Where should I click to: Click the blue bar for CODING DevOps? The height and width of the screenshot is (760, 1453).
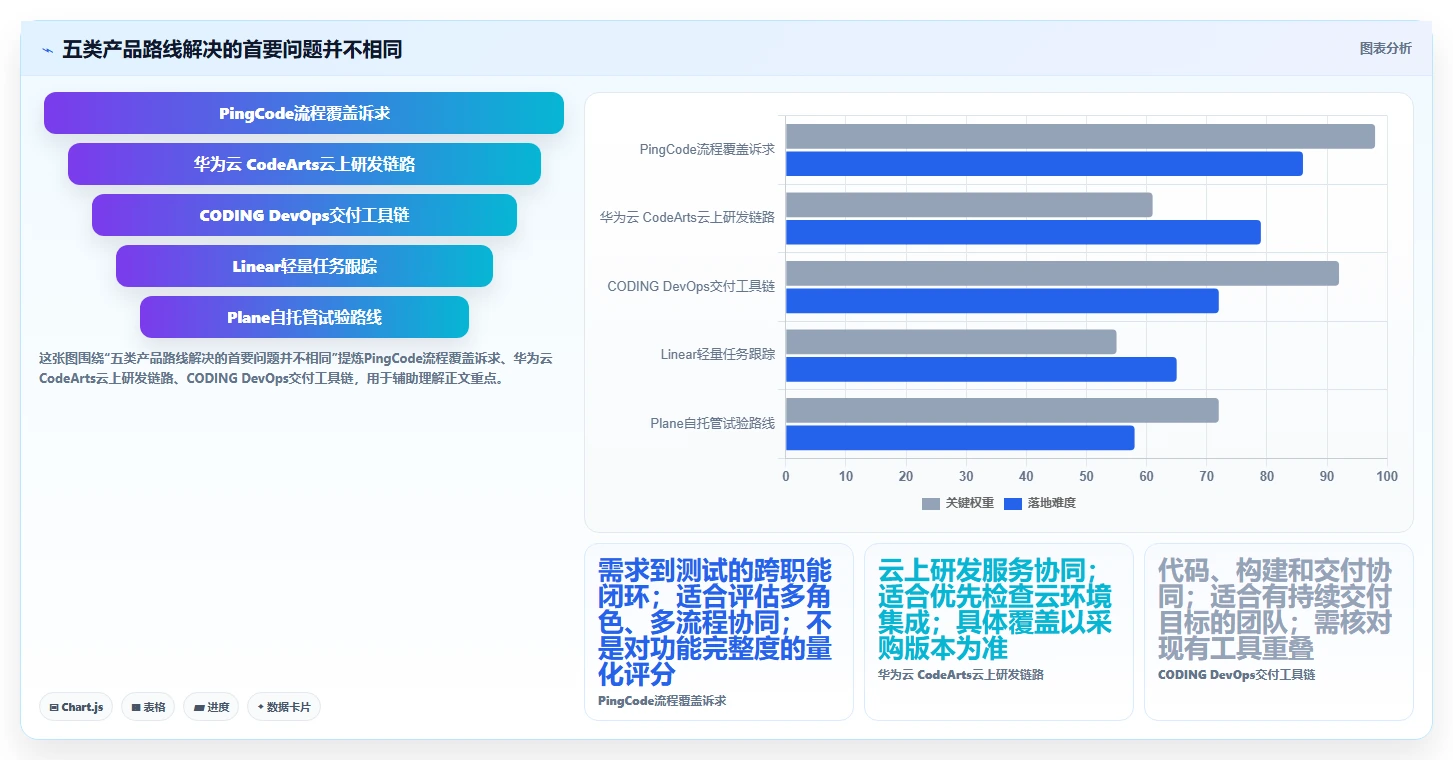pos(1002,301)
